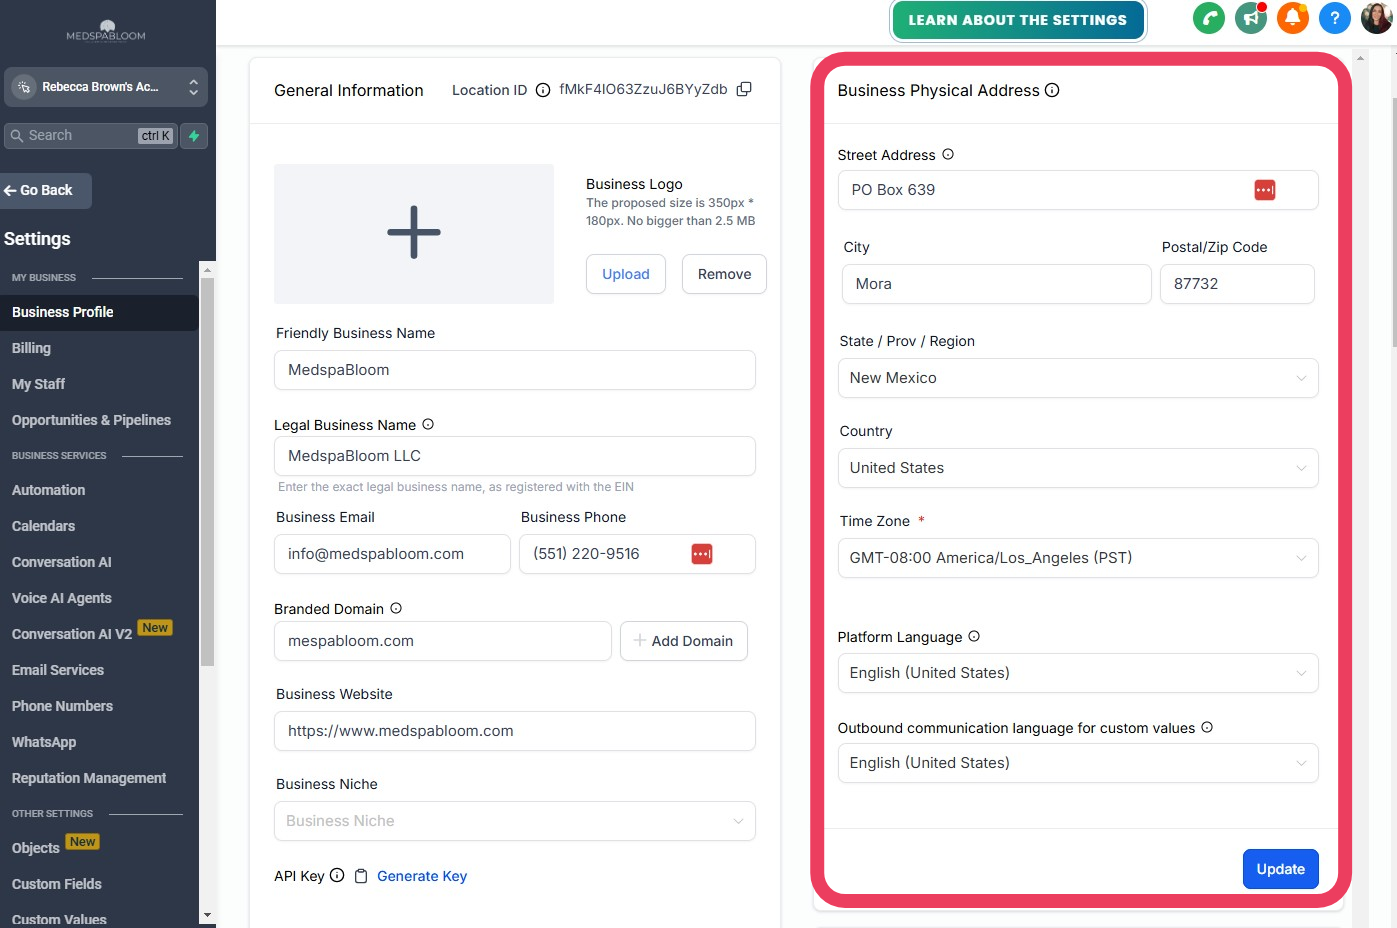
Task: Click the page scrollbar up arrow
Action: click(1360, 58)
